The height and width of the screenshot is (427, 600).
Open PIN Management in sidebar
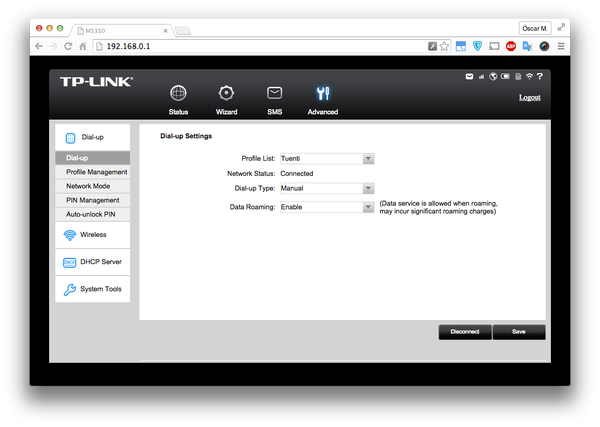point(93,200)
